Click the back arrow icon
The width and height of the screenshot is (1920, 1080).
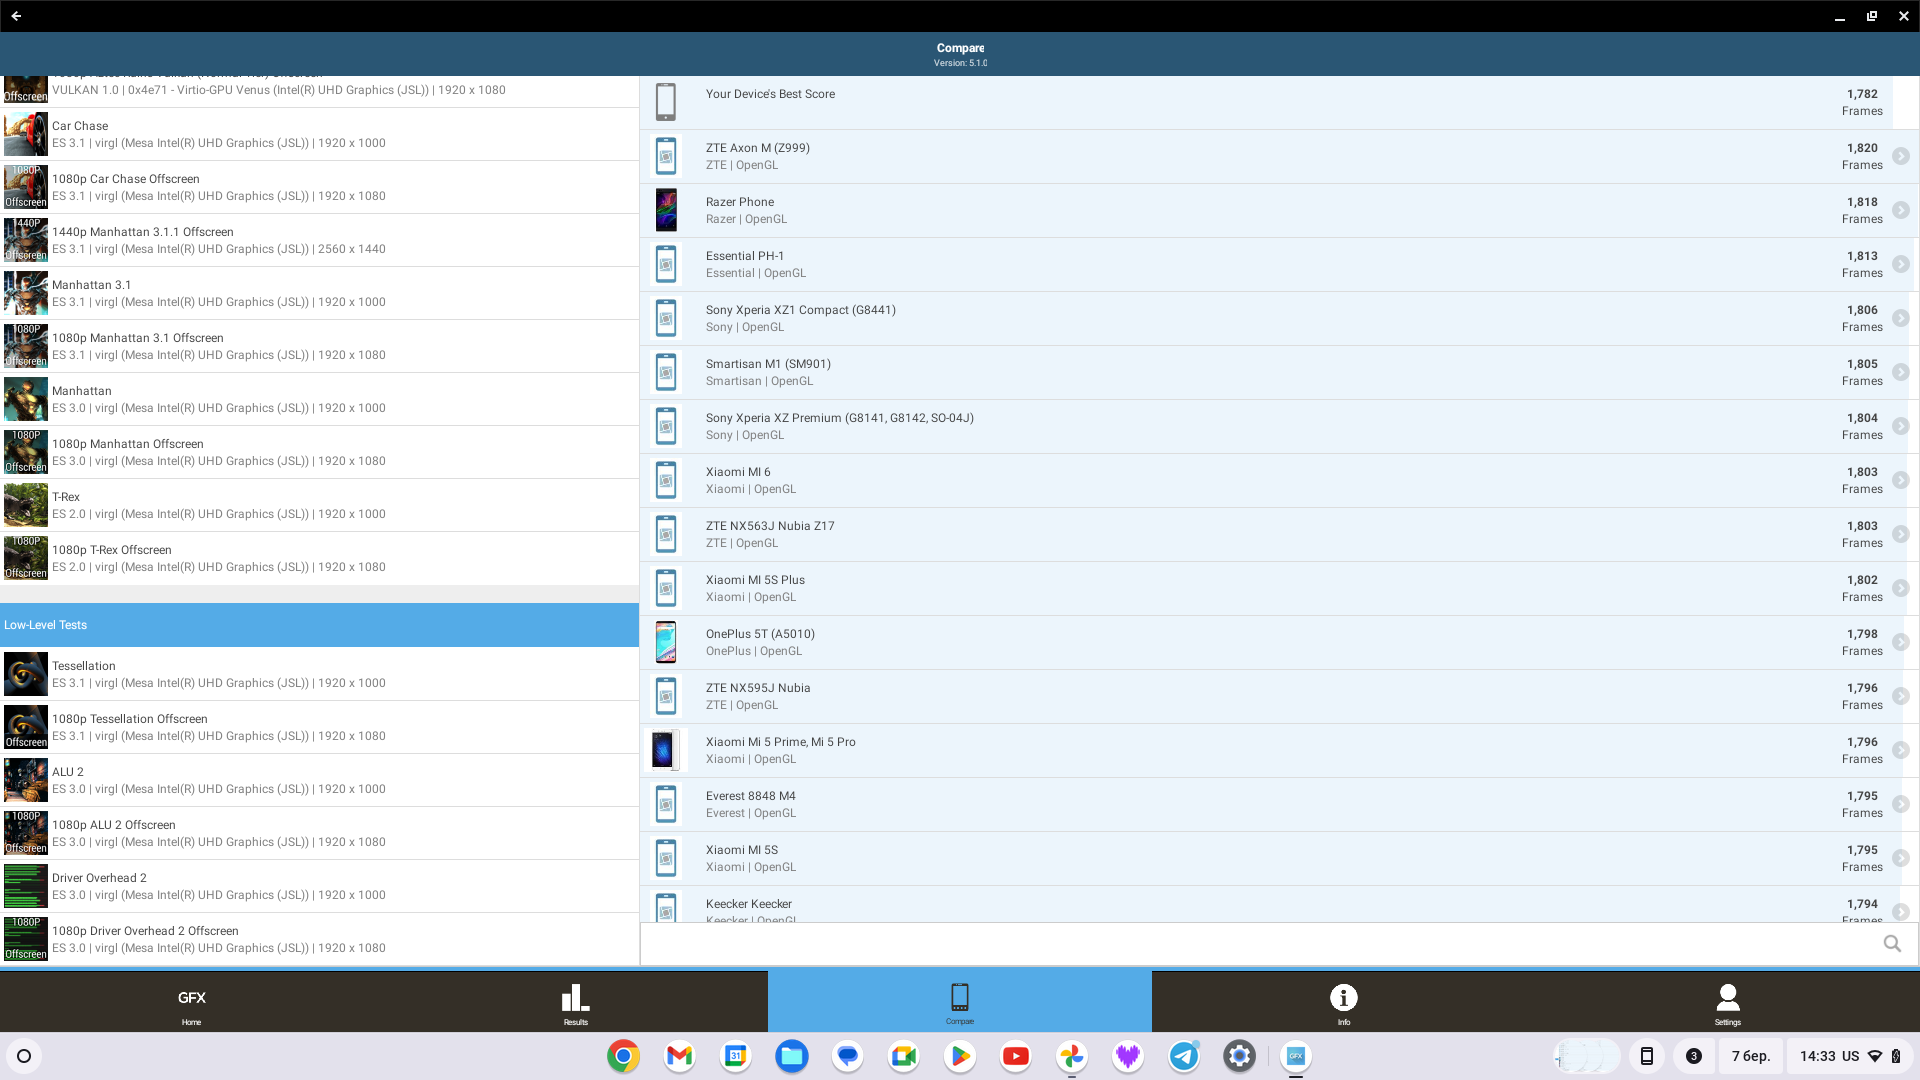[16, 16]
